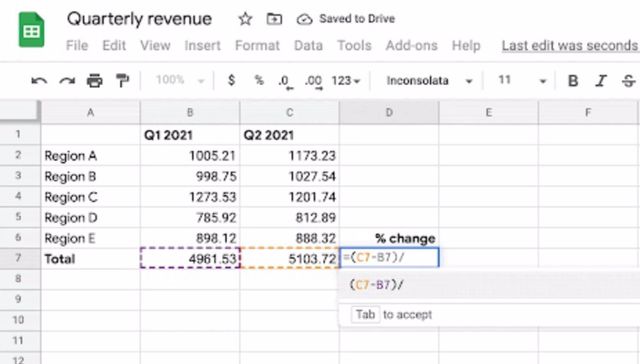Click the Total label cell

click(91, 258)
